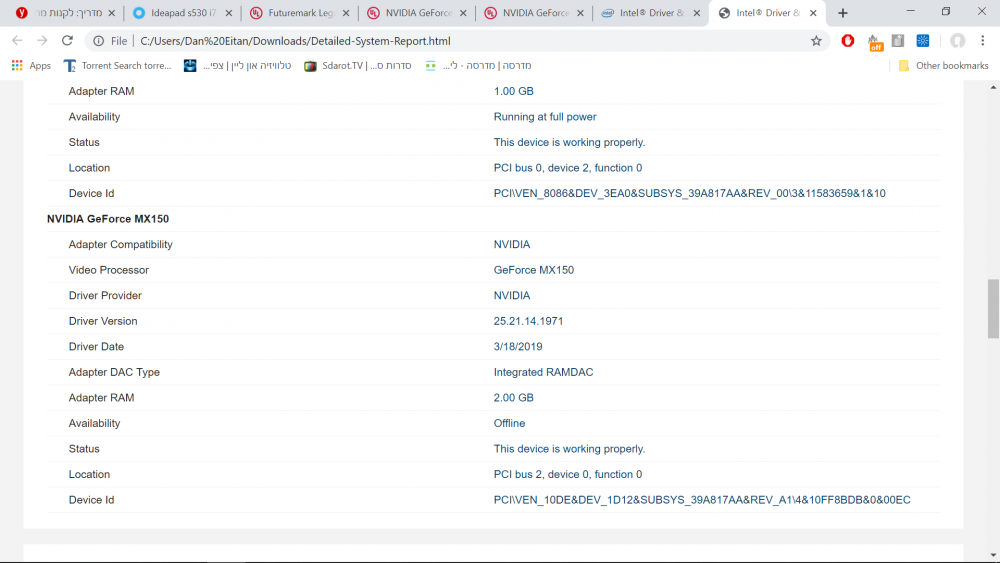Click the driver version 25.21.14.1971

[x=528, y=321]
